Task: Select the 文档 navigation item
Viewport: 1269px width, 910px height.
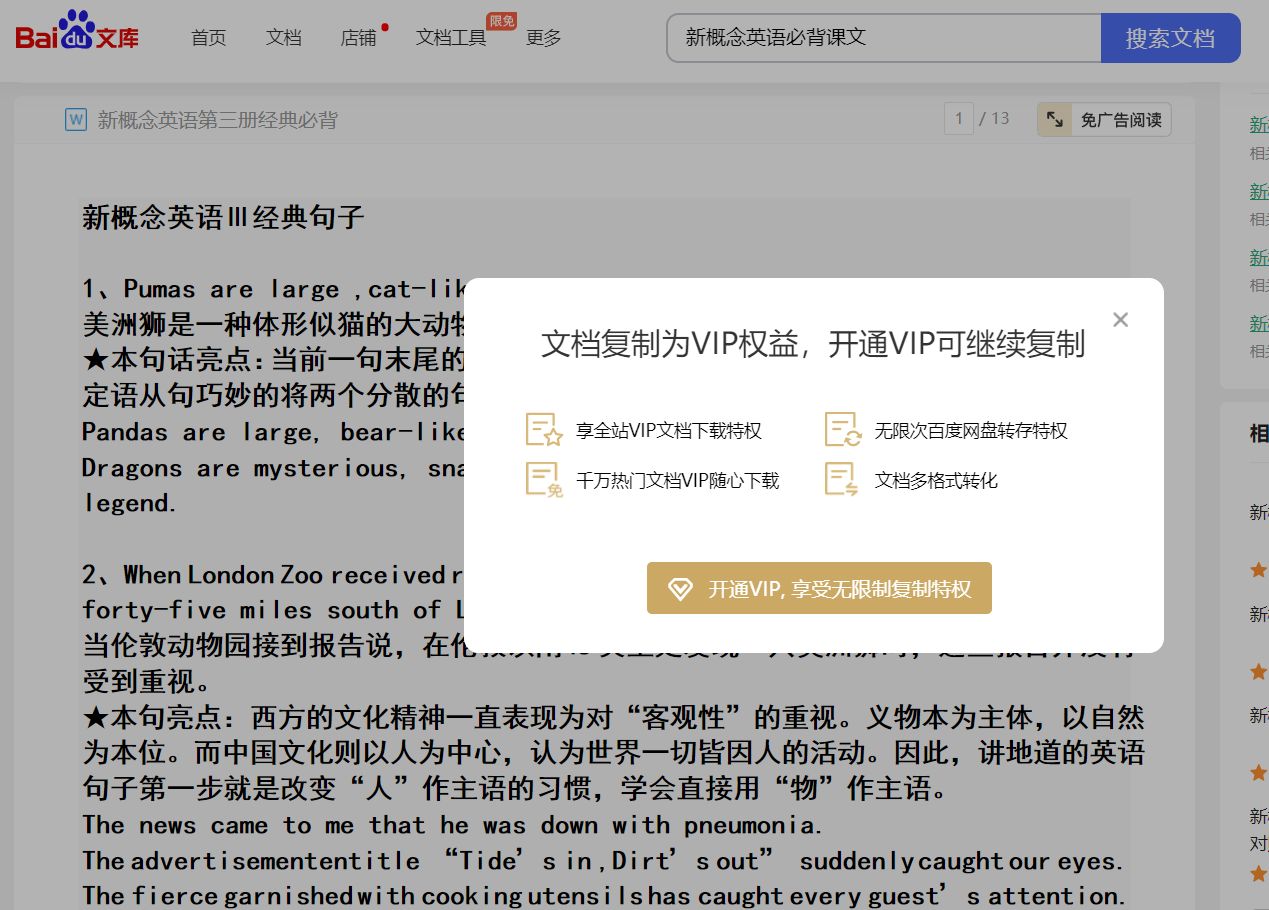Action: tap(283, 37)
